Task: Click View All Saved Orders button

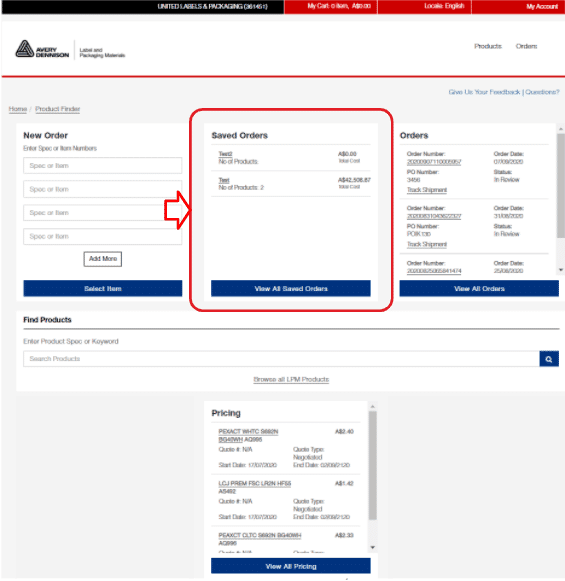Action: pyautogui.click(x=291, y=288)
